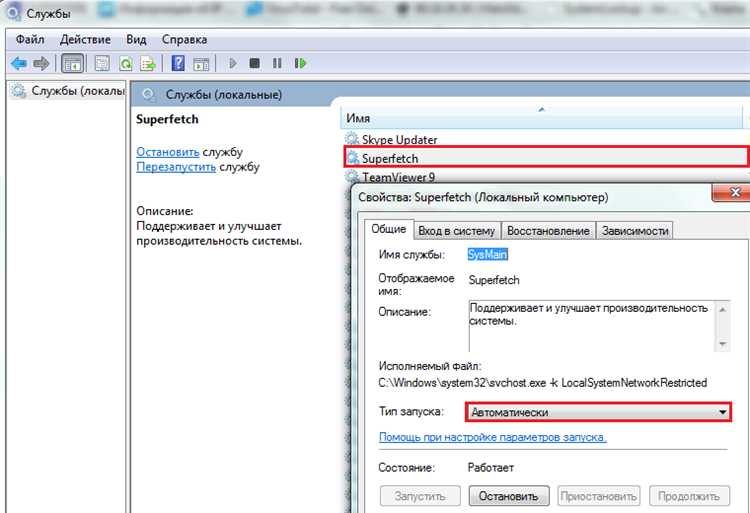Toggle the Action pane toolbar icon
The height and width of the screenshot is (513, 750).
coord(201,64)
